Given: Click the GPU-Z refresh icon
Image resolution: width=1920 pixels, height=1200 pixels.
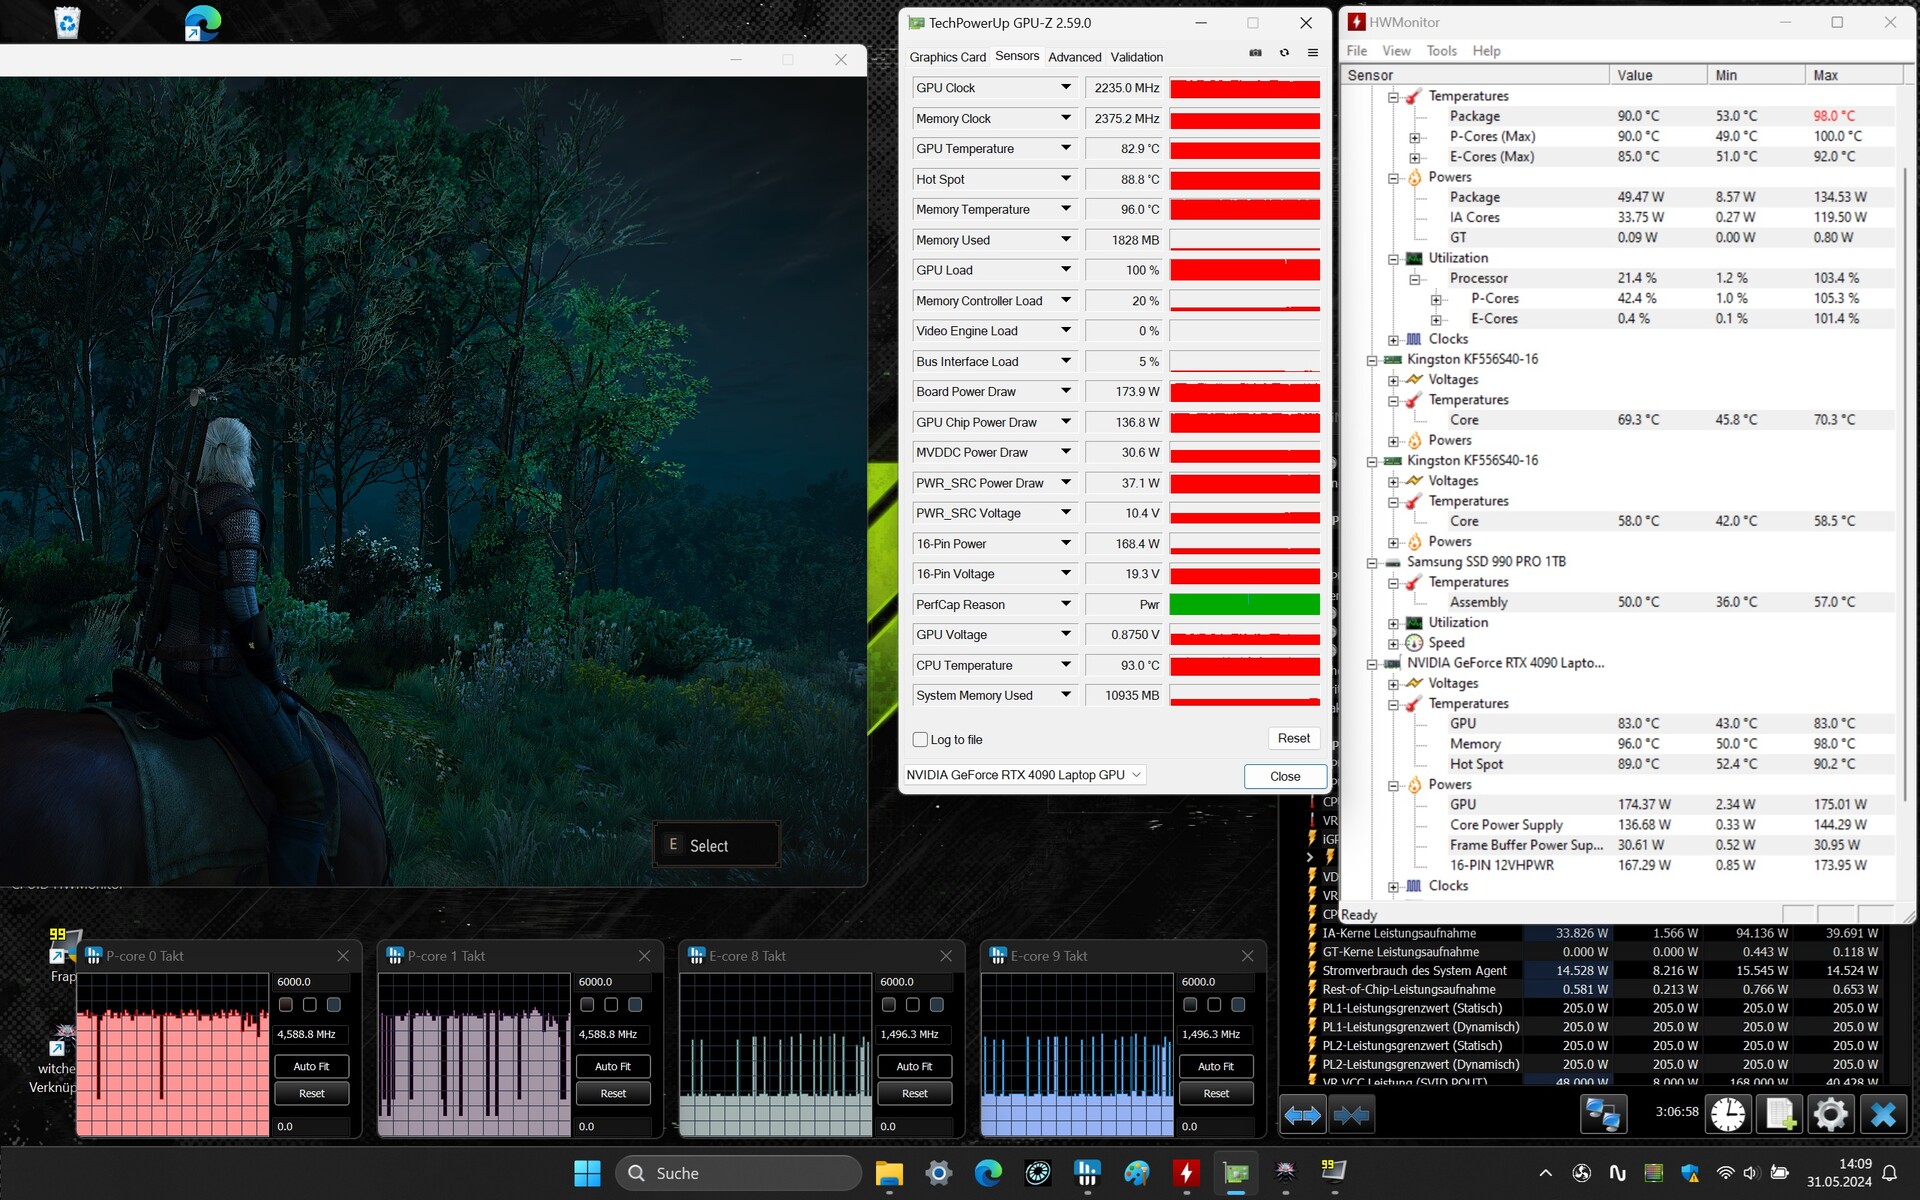Looking at the screenshot, I should (1284, 53).
